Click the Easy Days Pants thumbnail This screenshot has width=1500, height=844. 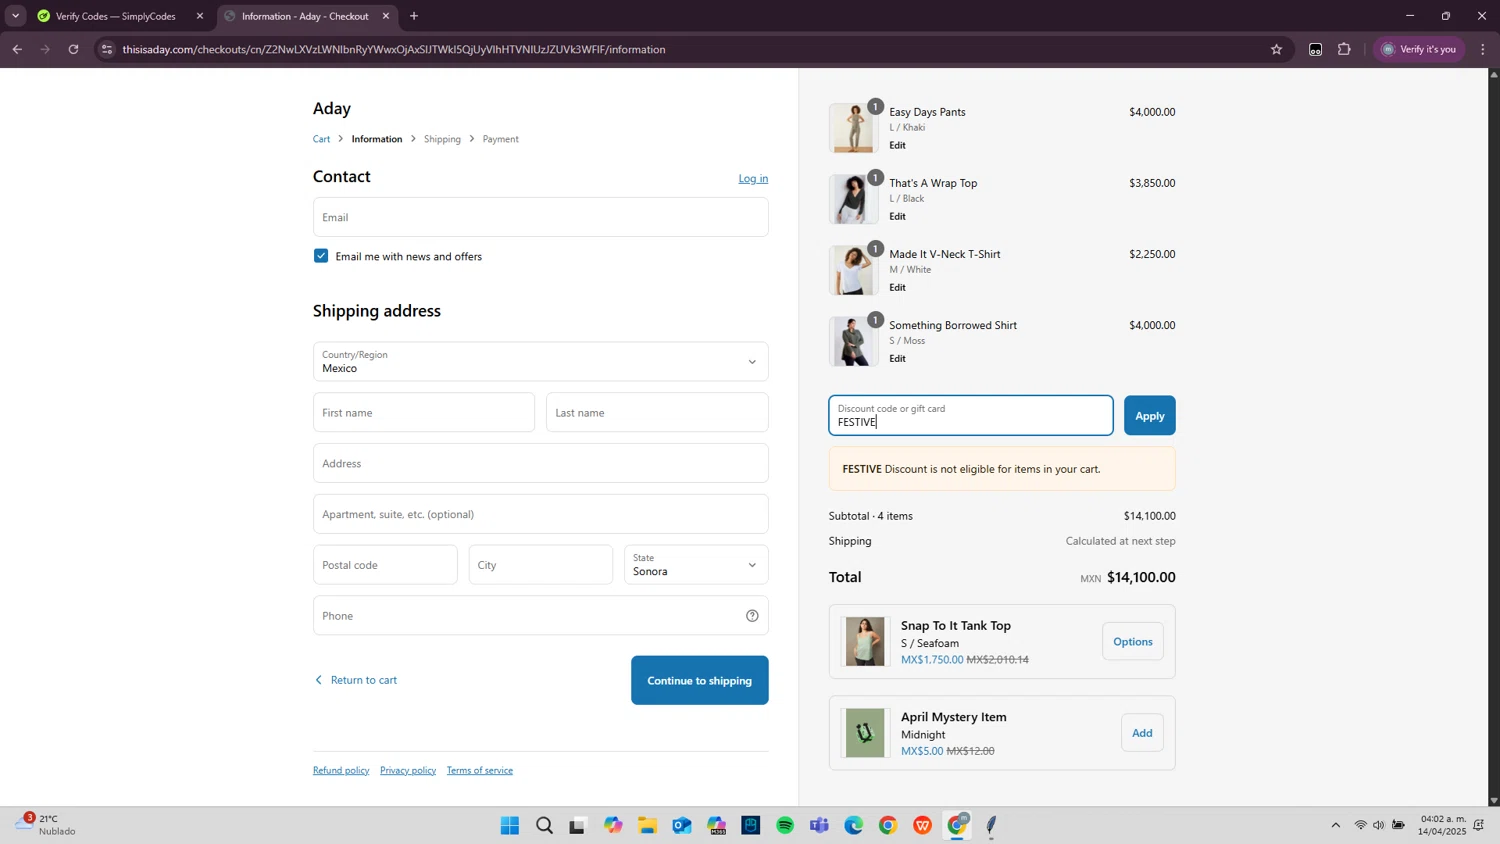click(x=853, y=128)
